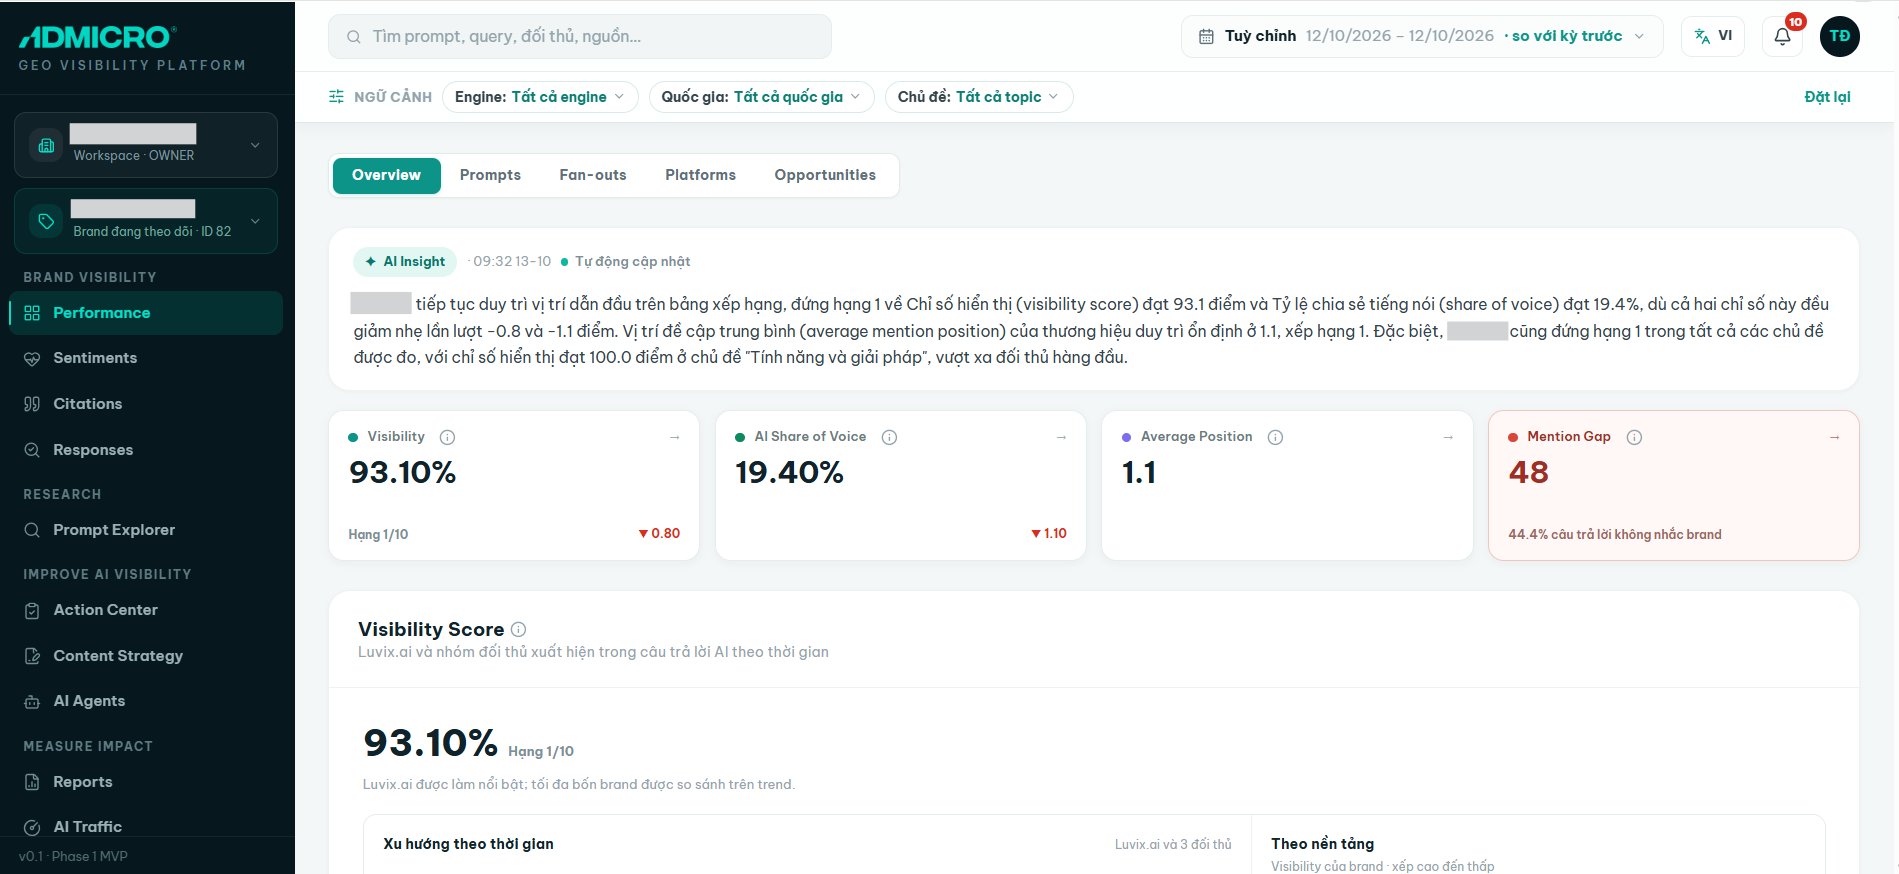
Task: Click the calendar icon in date picker
Action: pyautogui.click(x=1206, y=37)
